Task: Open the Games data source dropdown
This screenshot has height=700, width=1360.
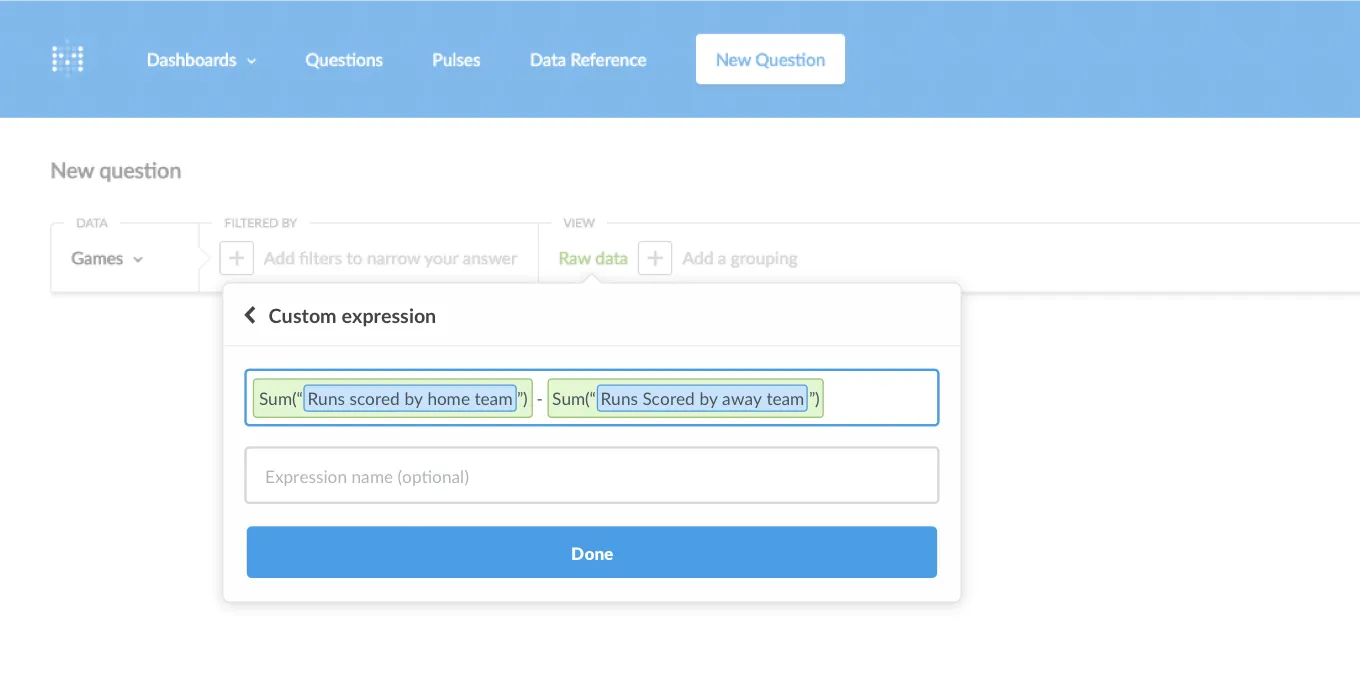Action: pos(107,258)
